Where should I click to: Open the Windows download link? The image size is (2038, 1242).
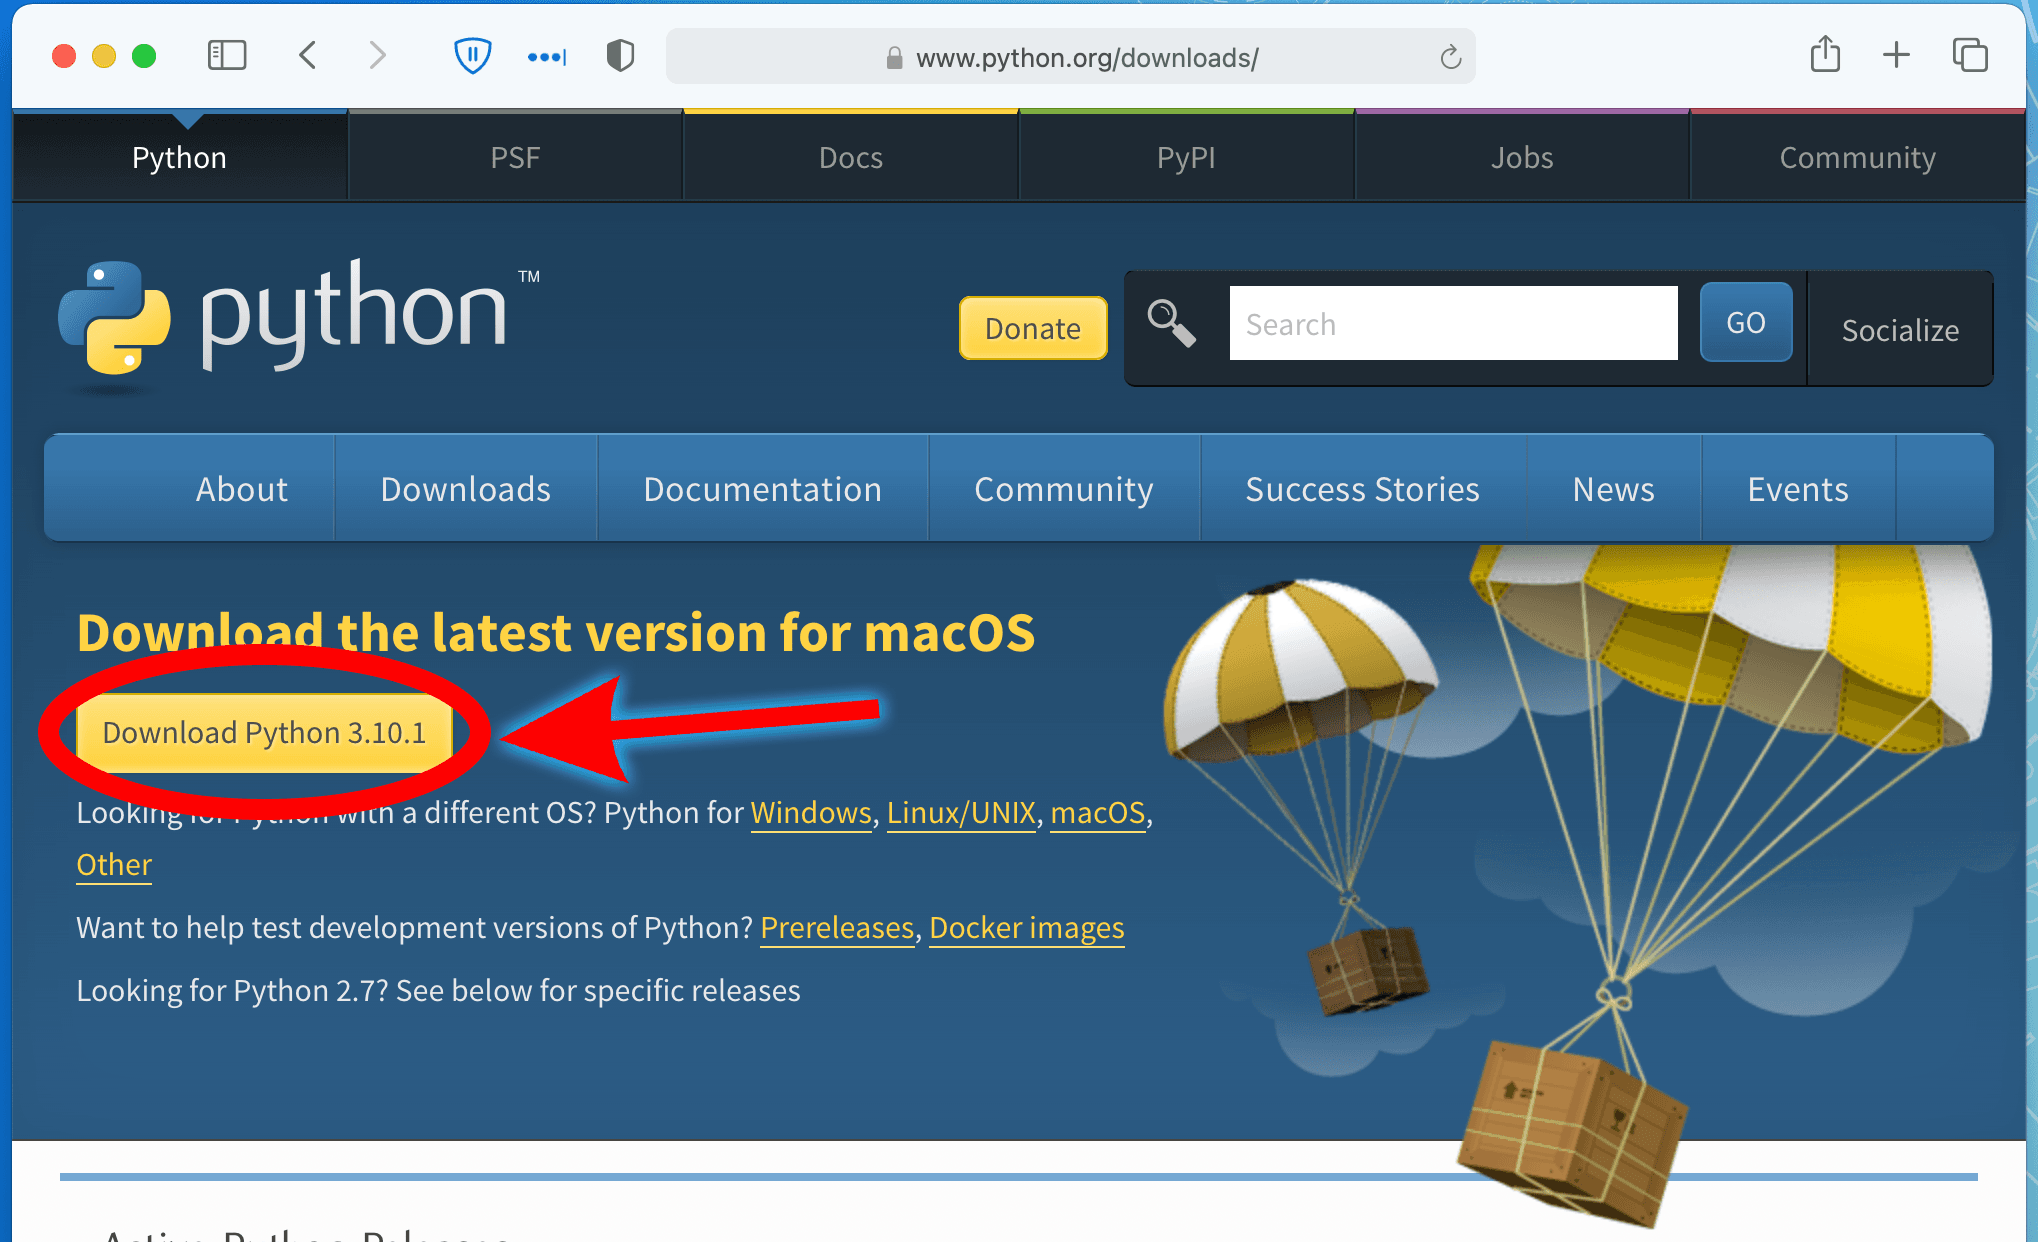point(811,813)
